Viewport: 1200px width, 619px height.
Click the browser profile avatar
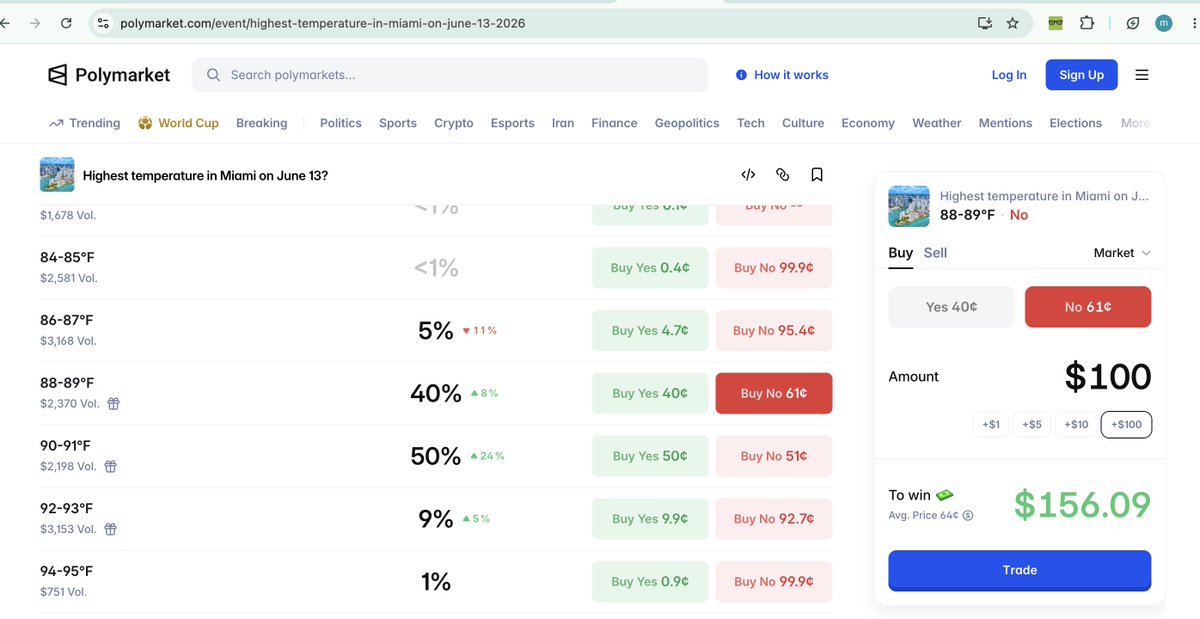pos(1163,22)
